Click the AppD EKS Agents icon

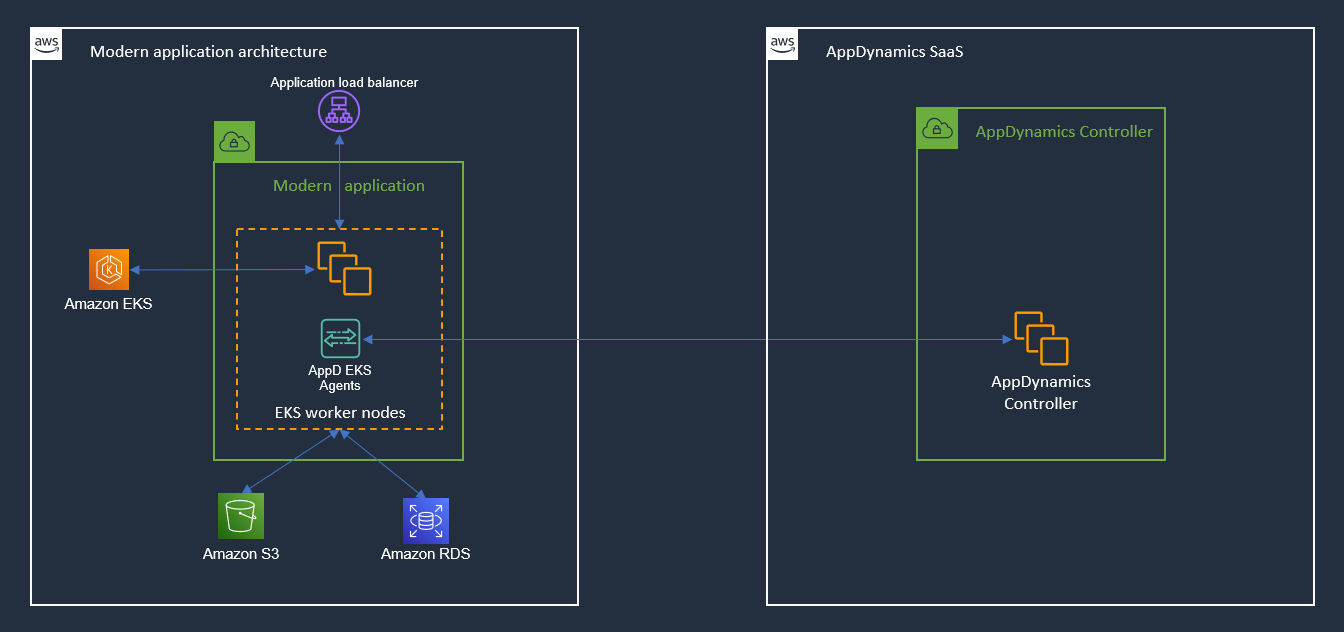340,339
